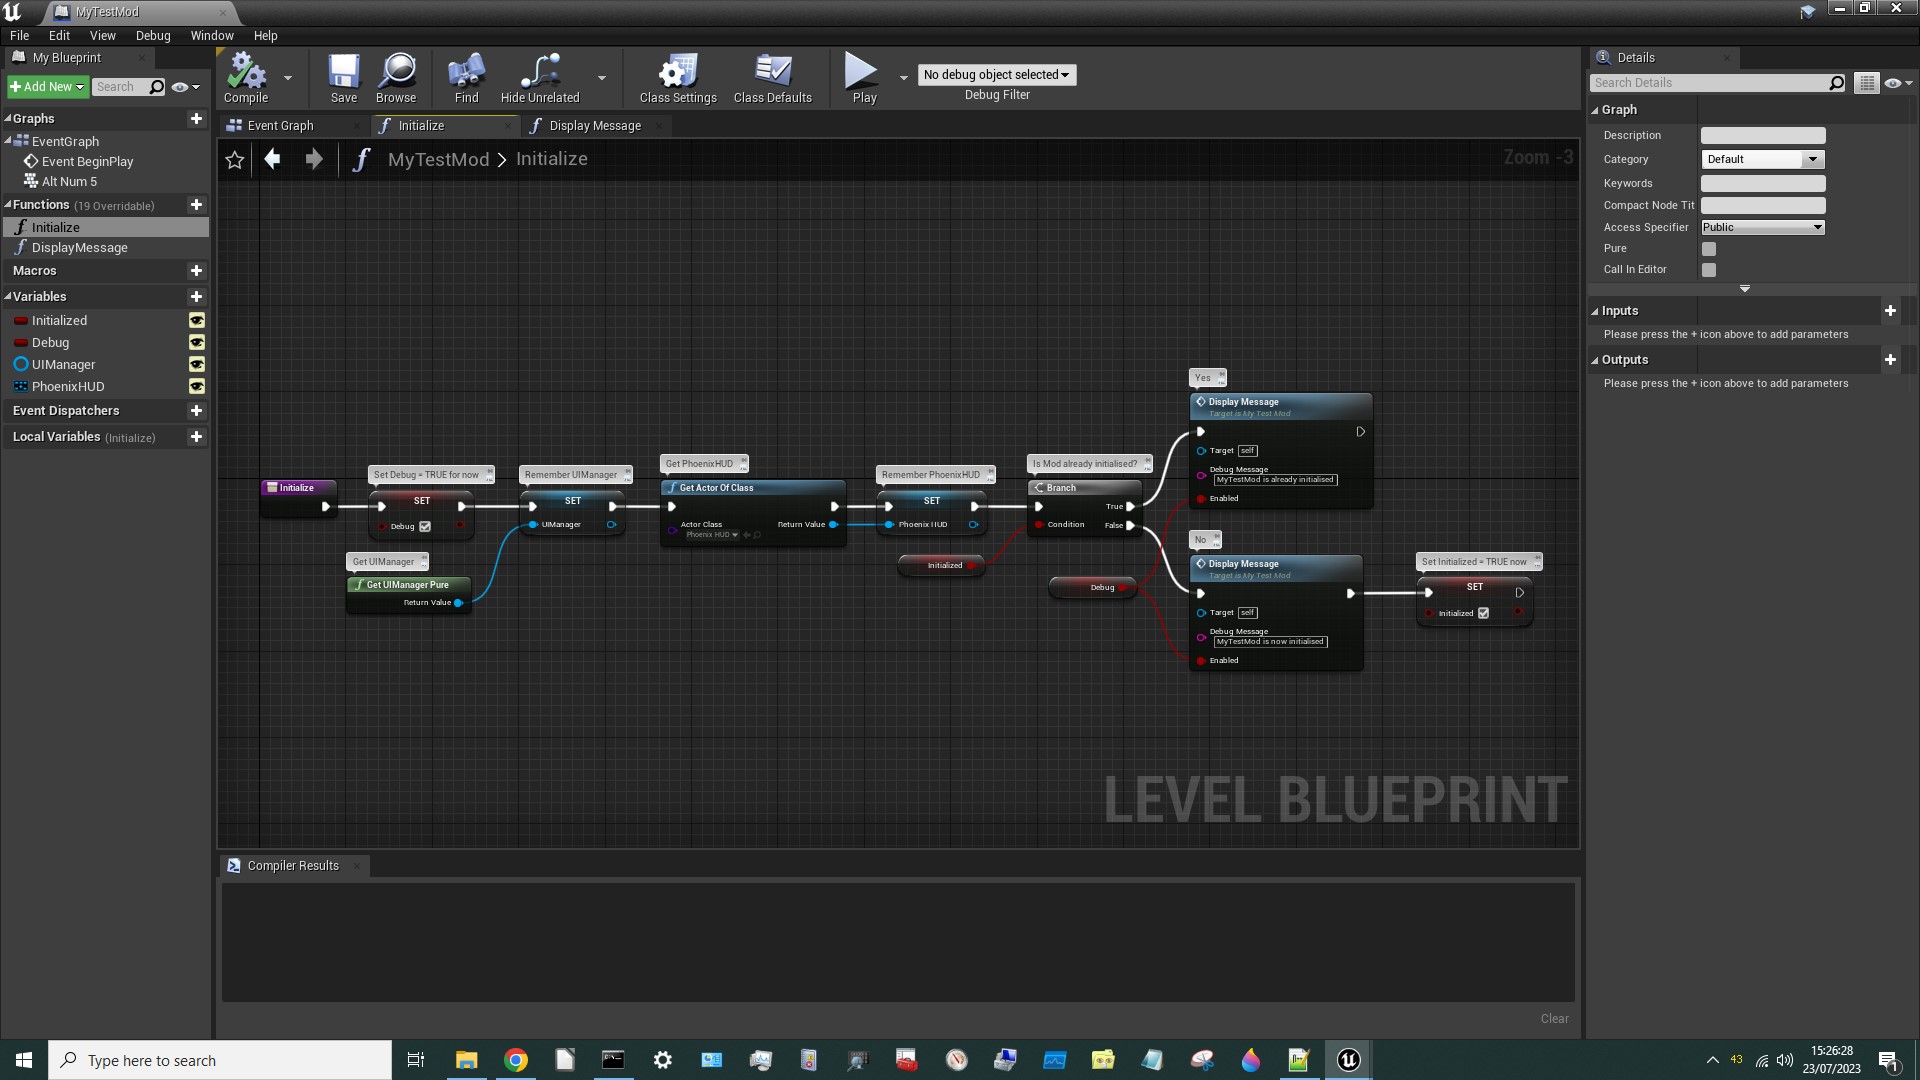The height and width of the screenshot is (1080, 1920).
Task: Toggle UIManager variable visibility eye
Action: 197,364
